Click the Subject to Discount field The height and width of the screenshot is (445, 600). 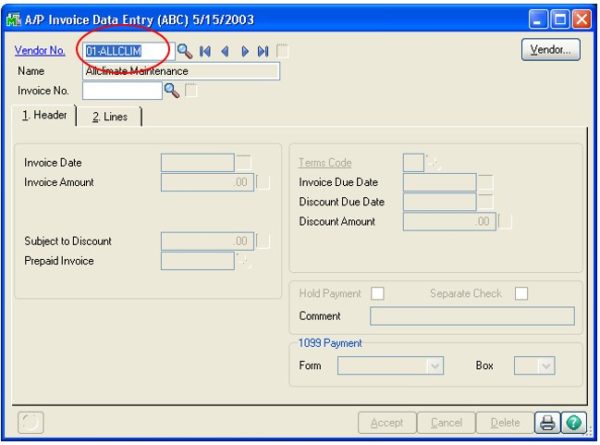click(207, 241)
